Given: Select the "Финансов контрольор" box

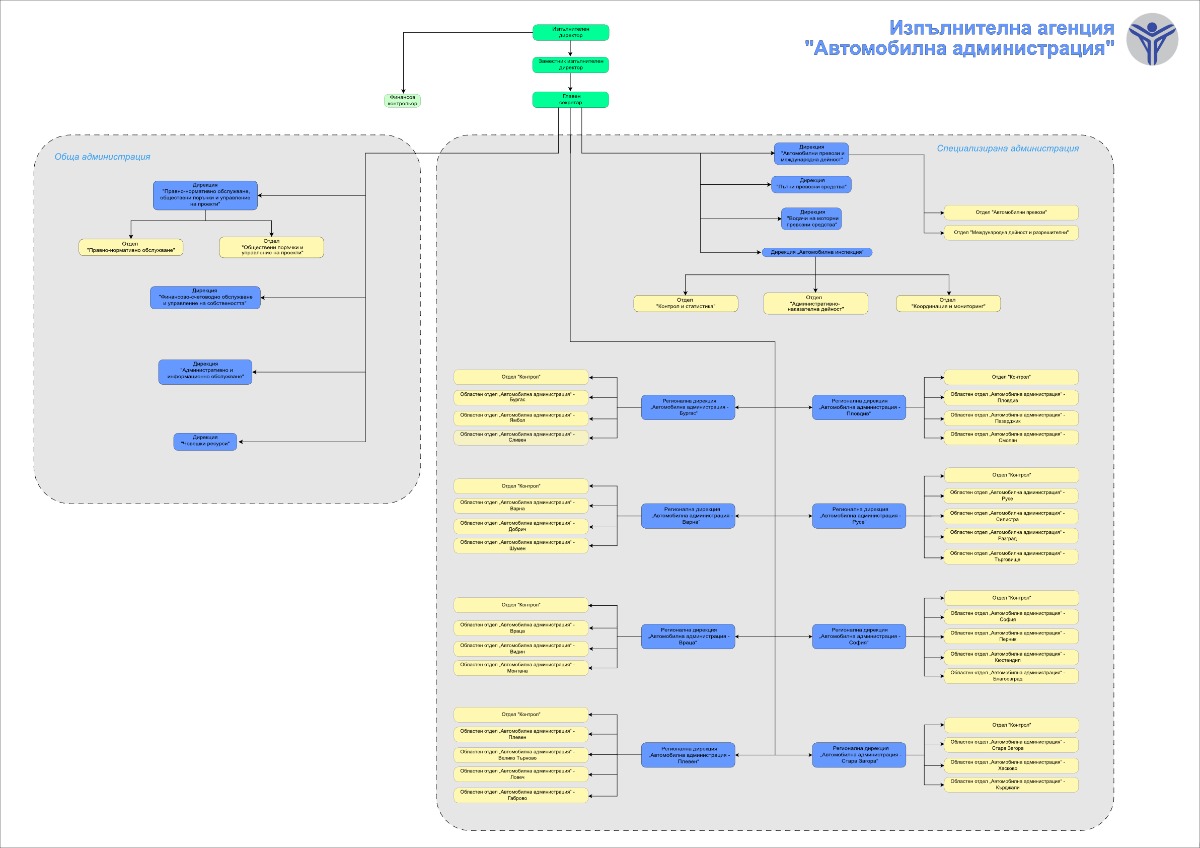Looking at the screenshot, I should tap(403, 101).
